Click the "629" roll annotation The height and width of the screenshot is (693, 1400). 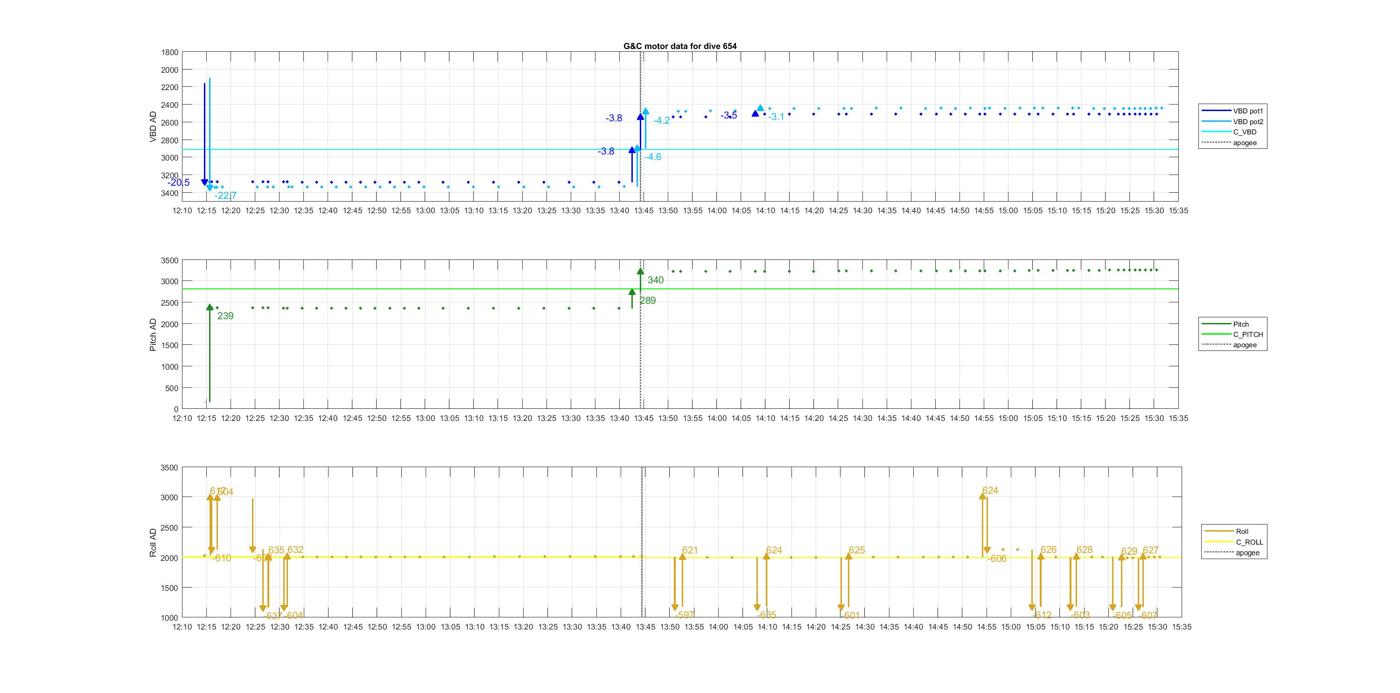tap(1129, 551)
